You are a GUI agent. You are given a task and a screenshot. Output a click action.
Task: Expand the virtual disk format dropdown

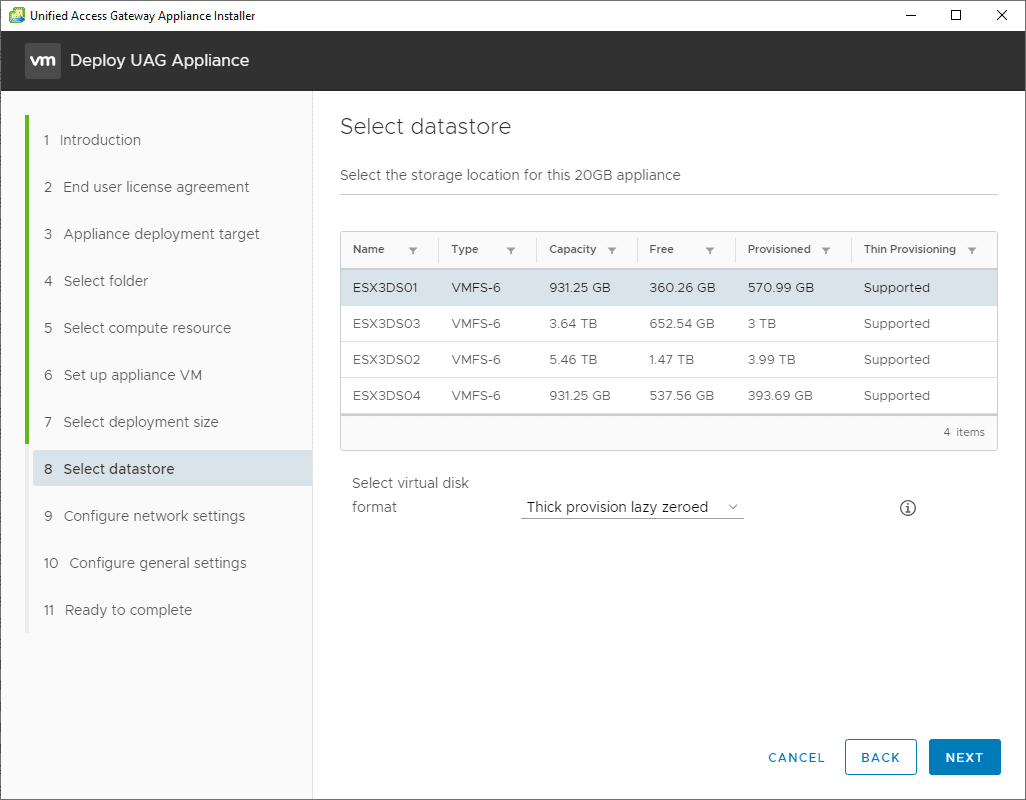click(632, 508)
